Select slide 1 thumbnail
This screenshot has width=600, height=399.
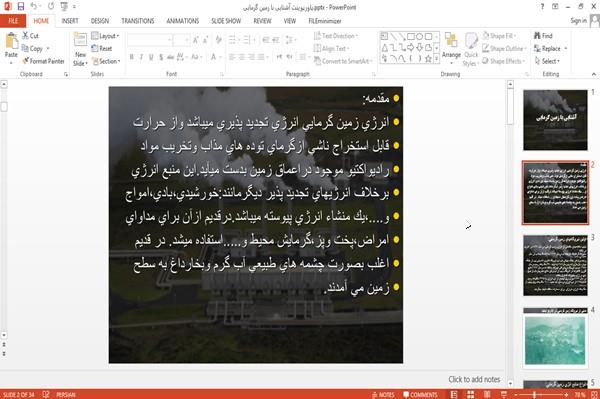click(x=555, y=120)
